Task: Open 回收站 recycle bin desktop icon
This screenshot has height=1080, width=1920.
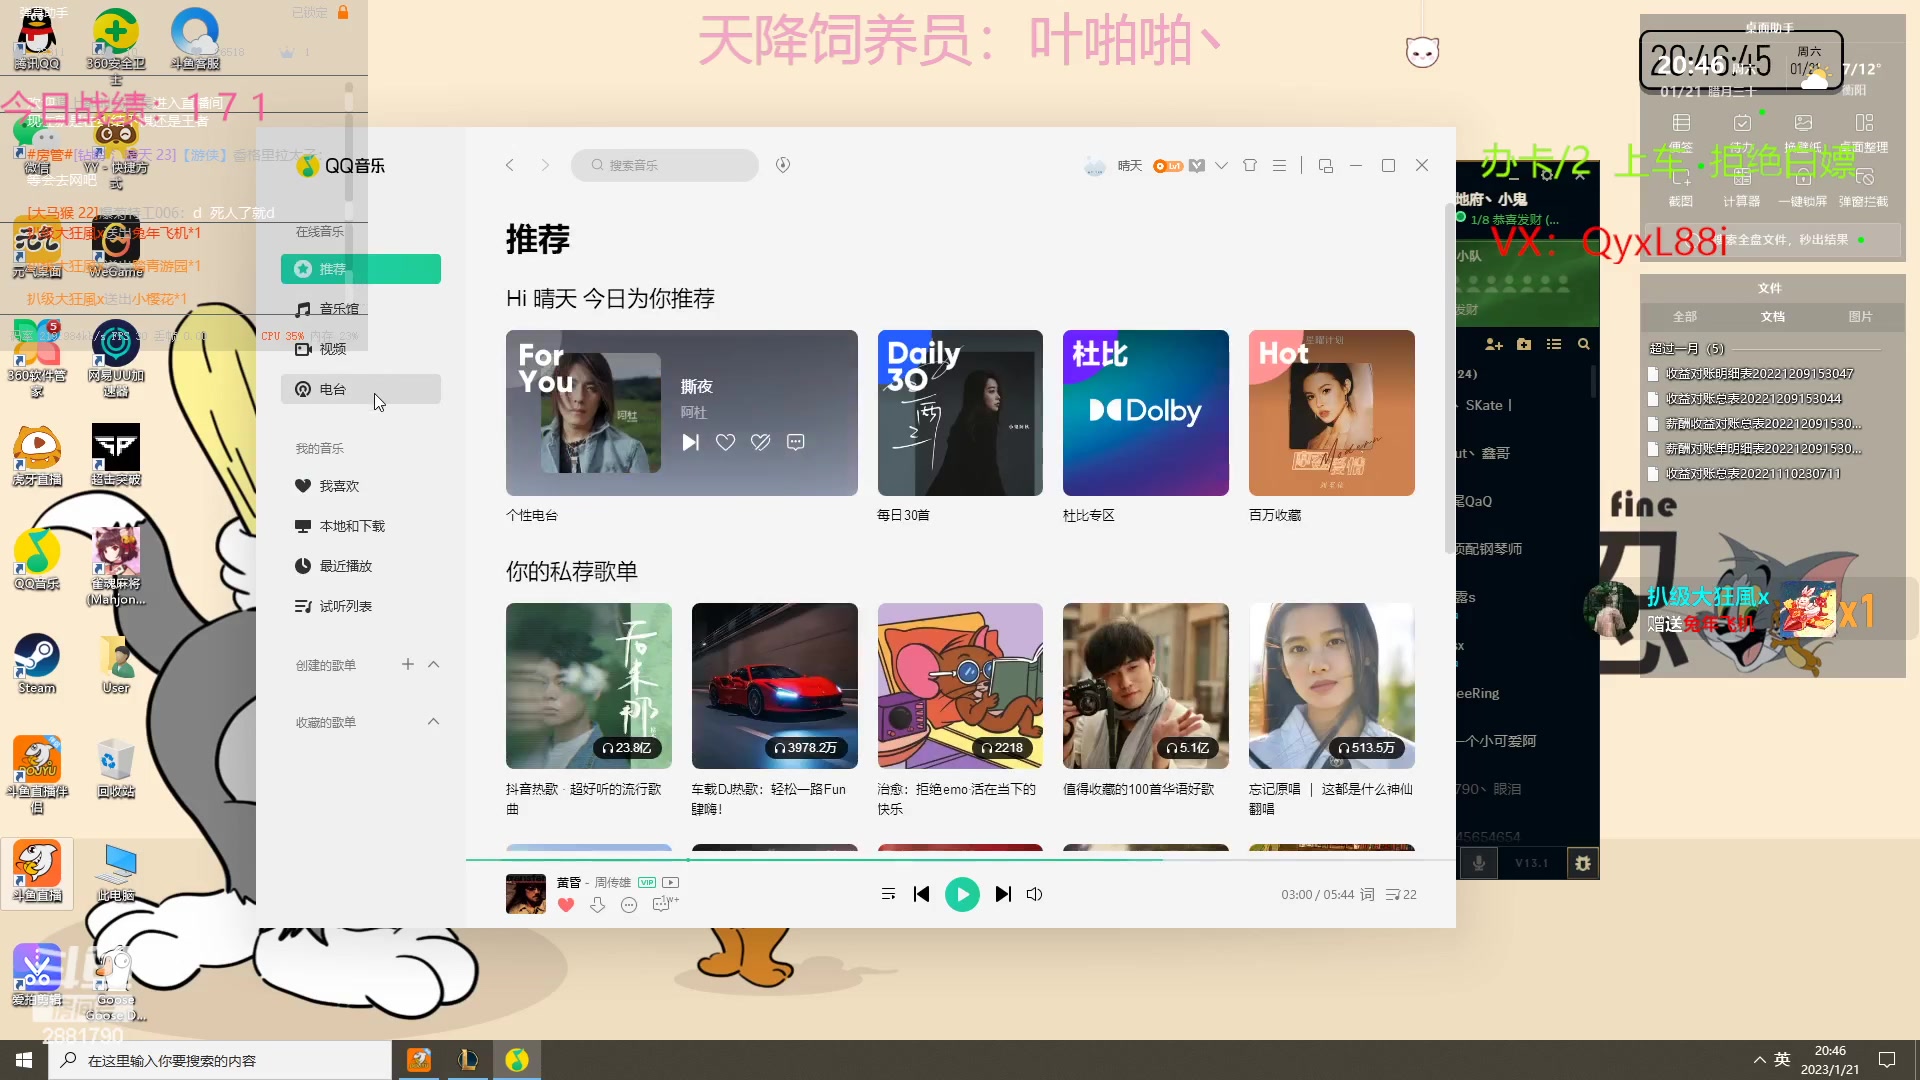Action: pos(116,768)
